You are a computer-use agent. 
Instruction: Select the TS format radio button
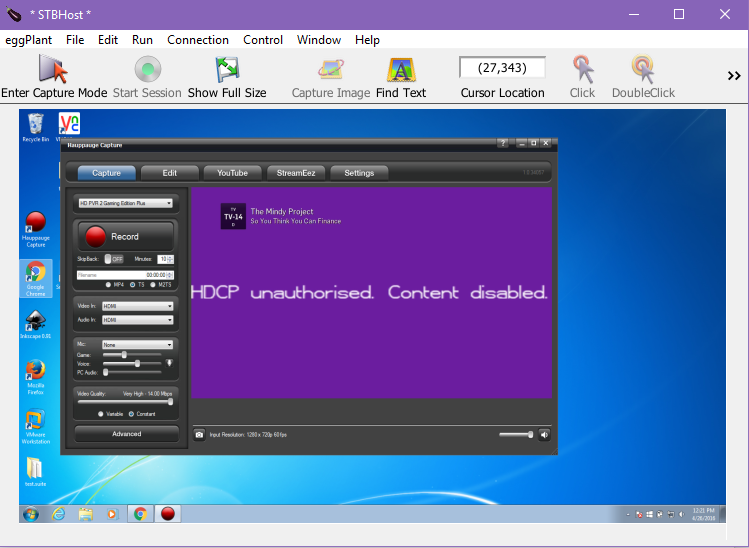point(132,285)
